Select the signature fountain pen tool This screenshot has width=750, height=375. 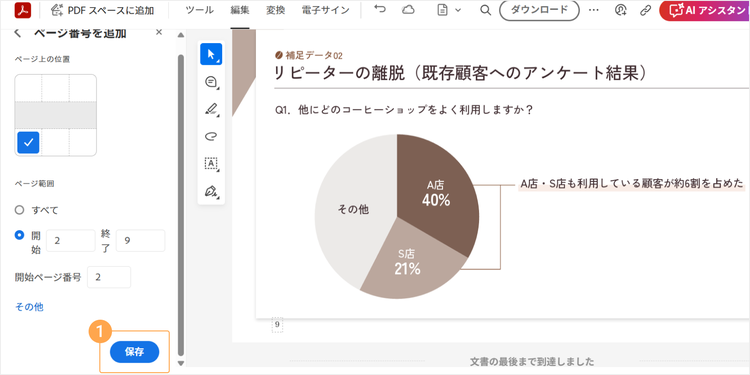(211, 191)
